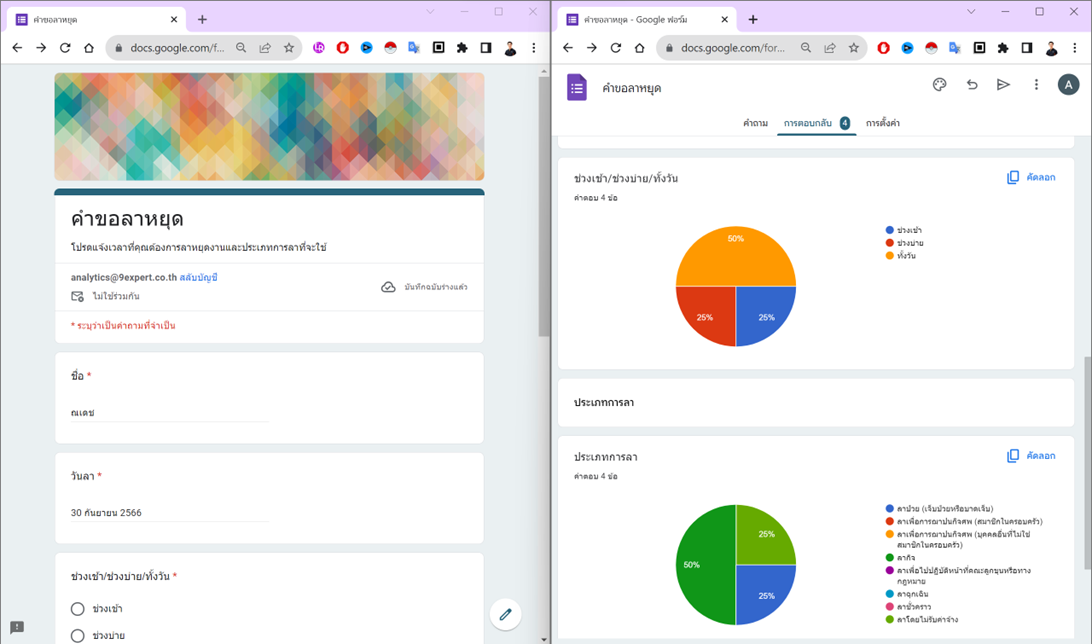Click the Pokeball extension icon in the toolbar
Image resolution: width=1092 pixels, height=644 pixels.
388,47
